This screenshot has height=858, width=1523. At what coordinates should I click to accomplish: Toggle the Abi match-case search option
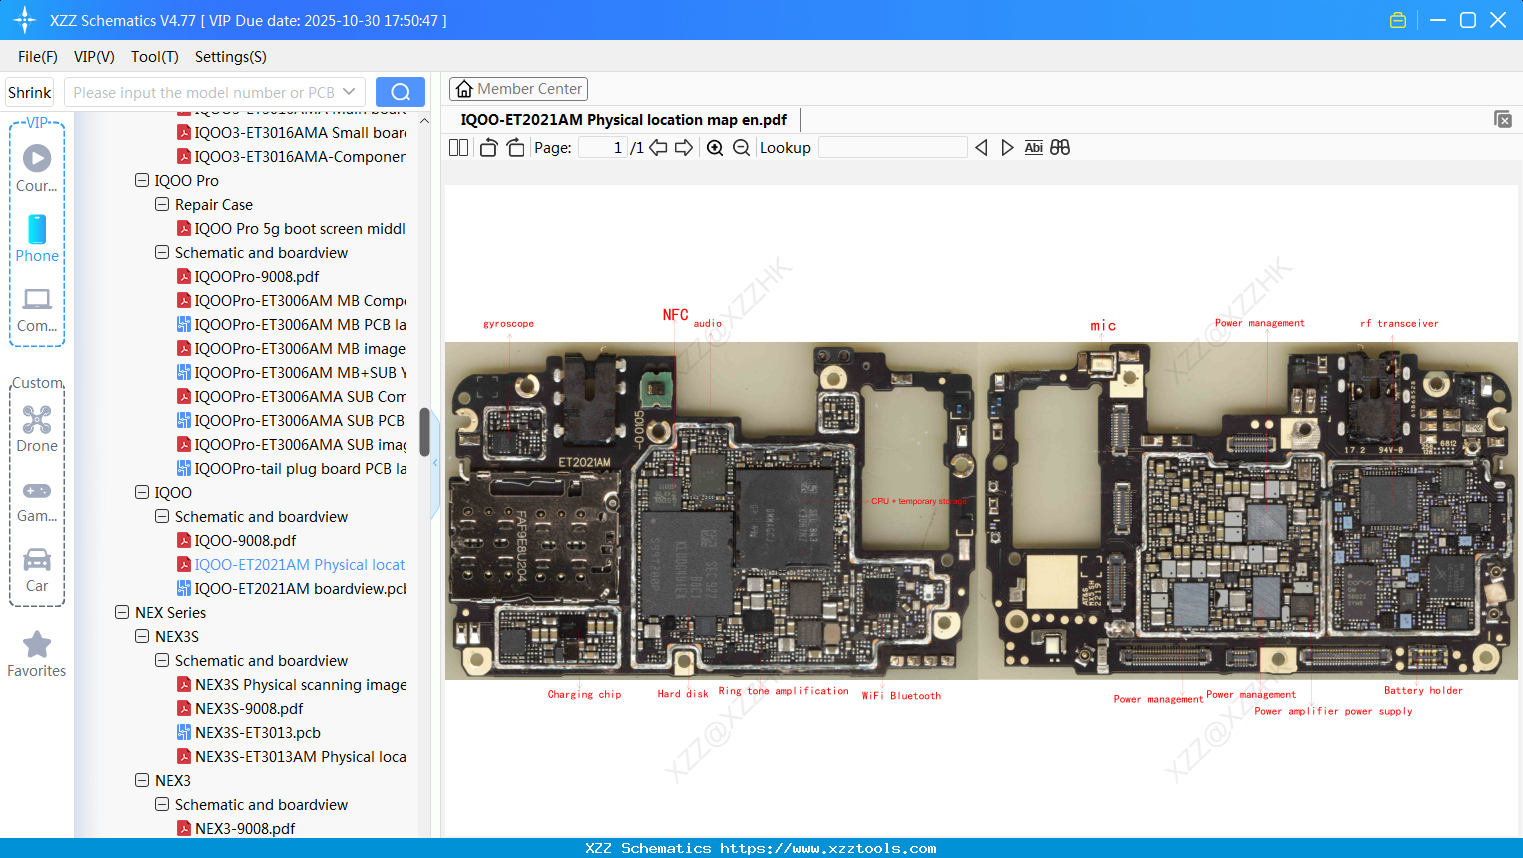1034,148
